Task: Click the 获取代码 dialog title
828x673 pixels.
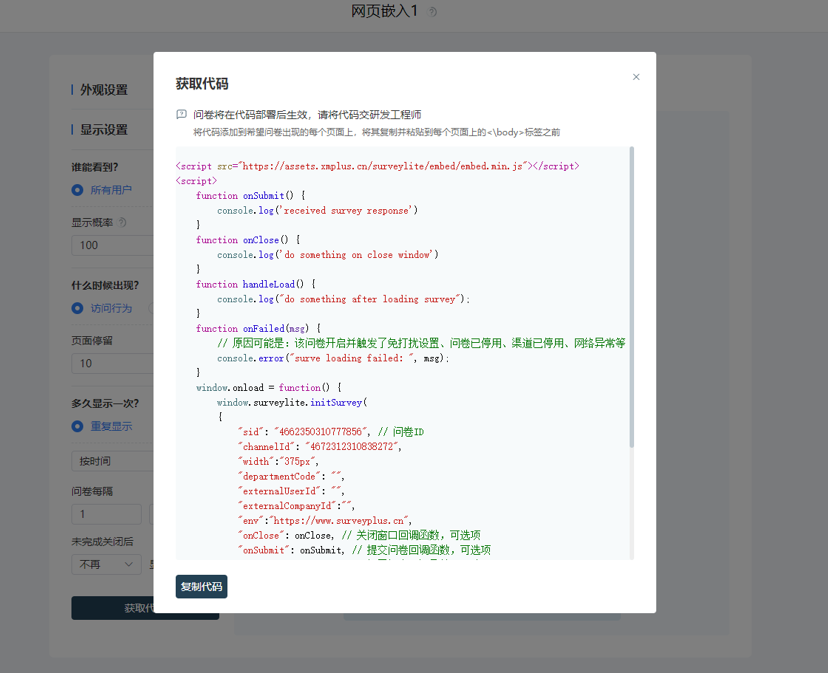Action: [x=202, y=83]
